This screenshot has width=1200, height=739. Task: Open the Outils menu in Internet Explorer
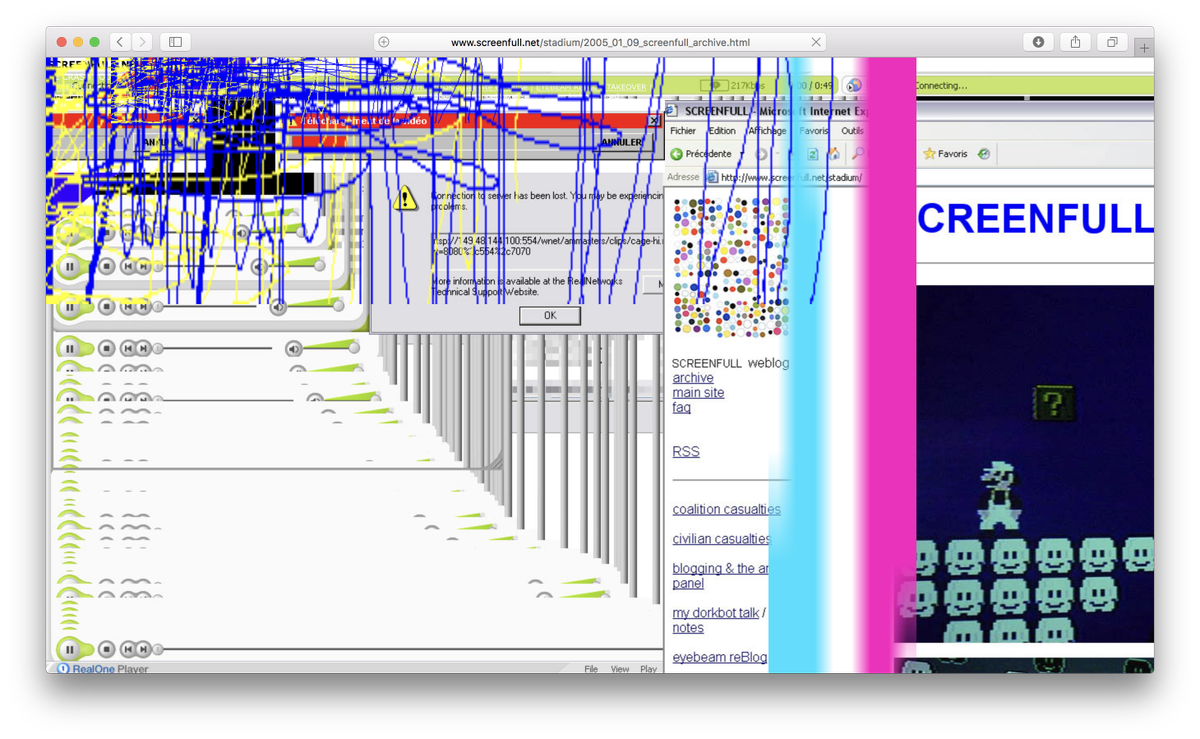point(852,131)
